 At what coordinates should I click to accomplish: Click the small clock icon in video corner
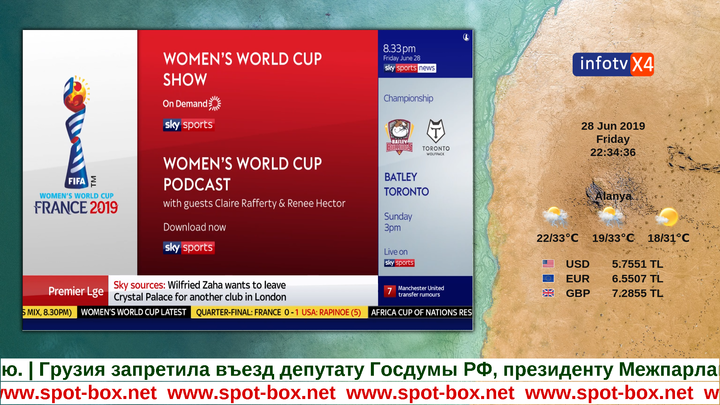(x=466, y=38)
